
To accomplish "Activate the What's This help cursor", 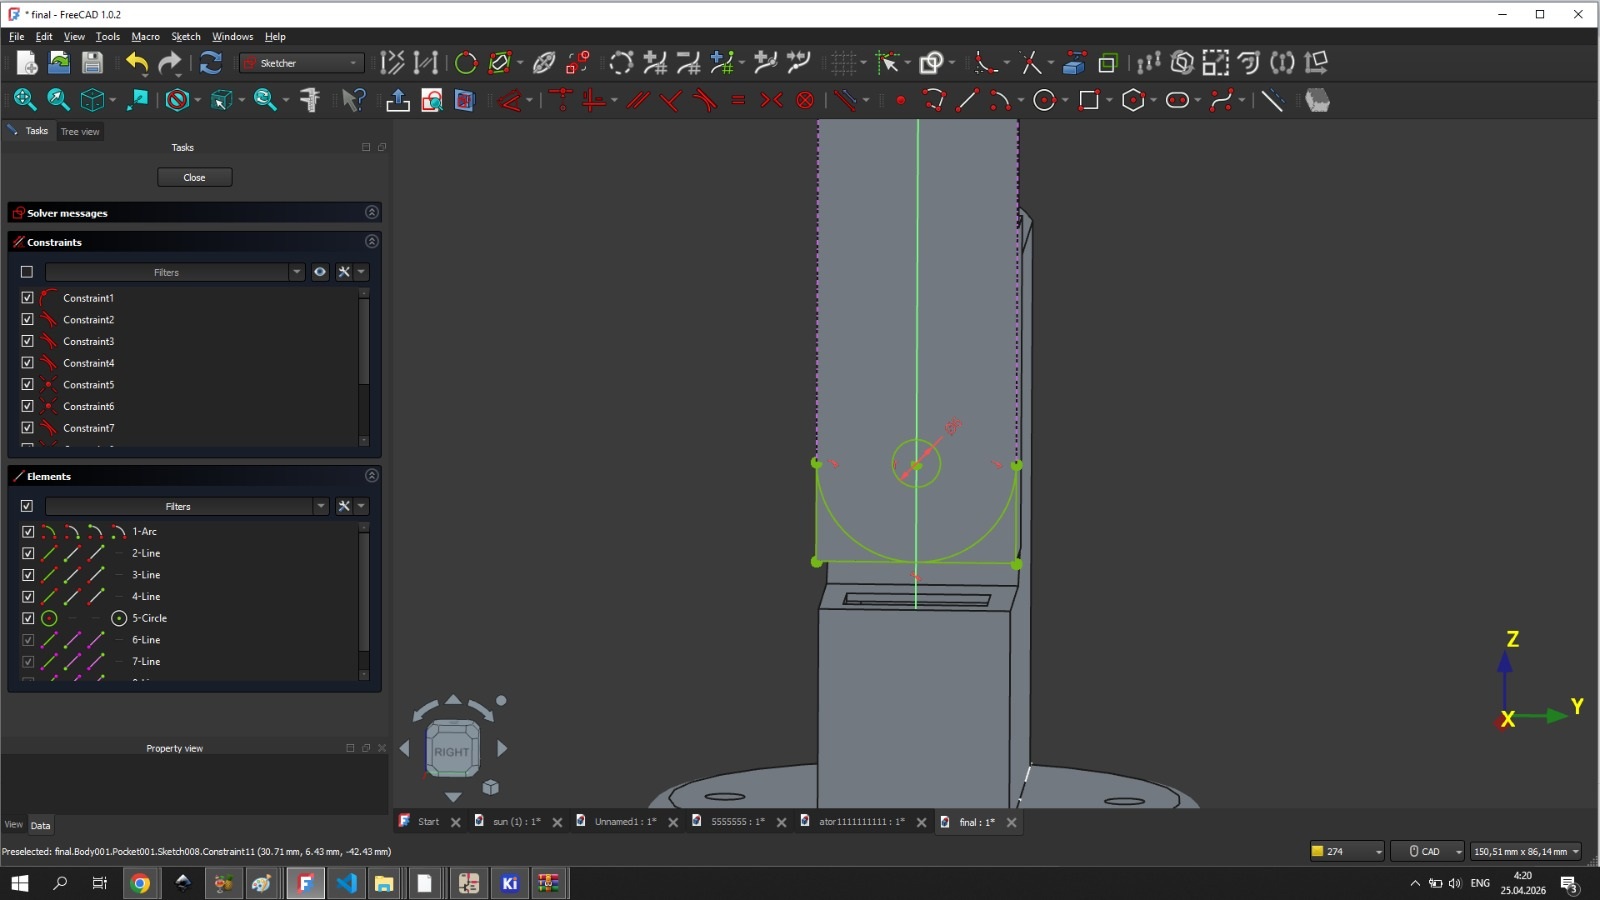I will (353, 100).
